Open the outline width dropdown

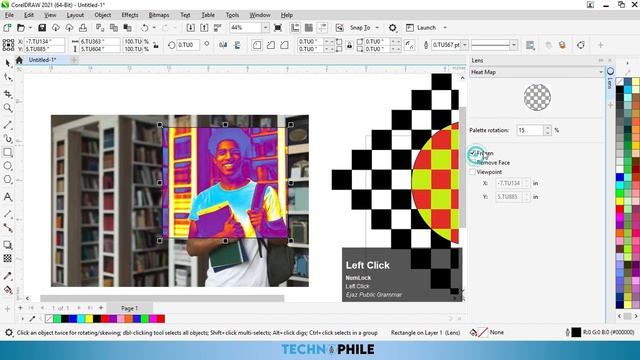[x=465, y=45]
